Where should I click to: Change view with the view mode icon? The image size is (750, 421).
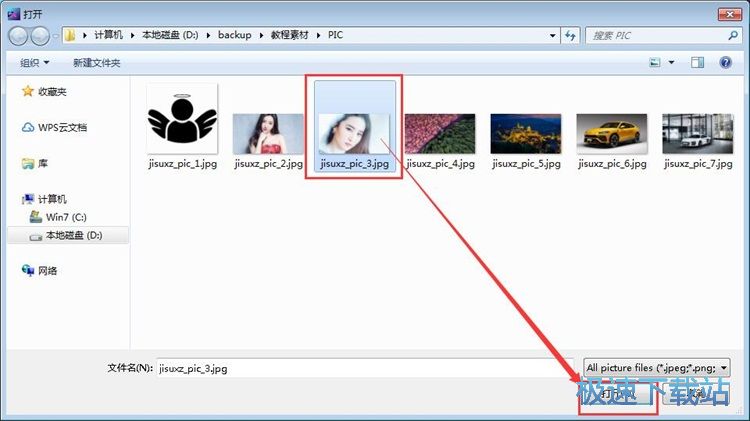tap(654, 63)
